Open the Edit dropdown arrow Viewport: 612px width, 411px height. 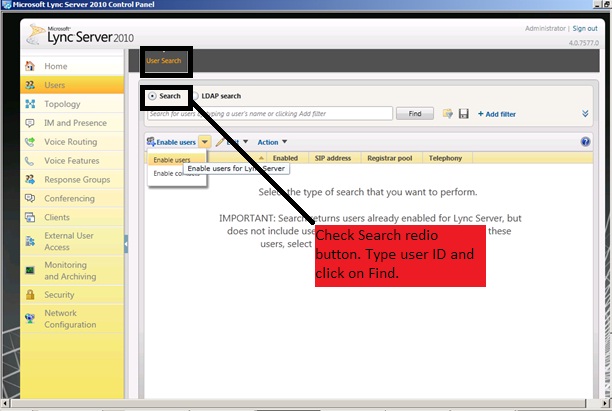[x=246, y=142]
